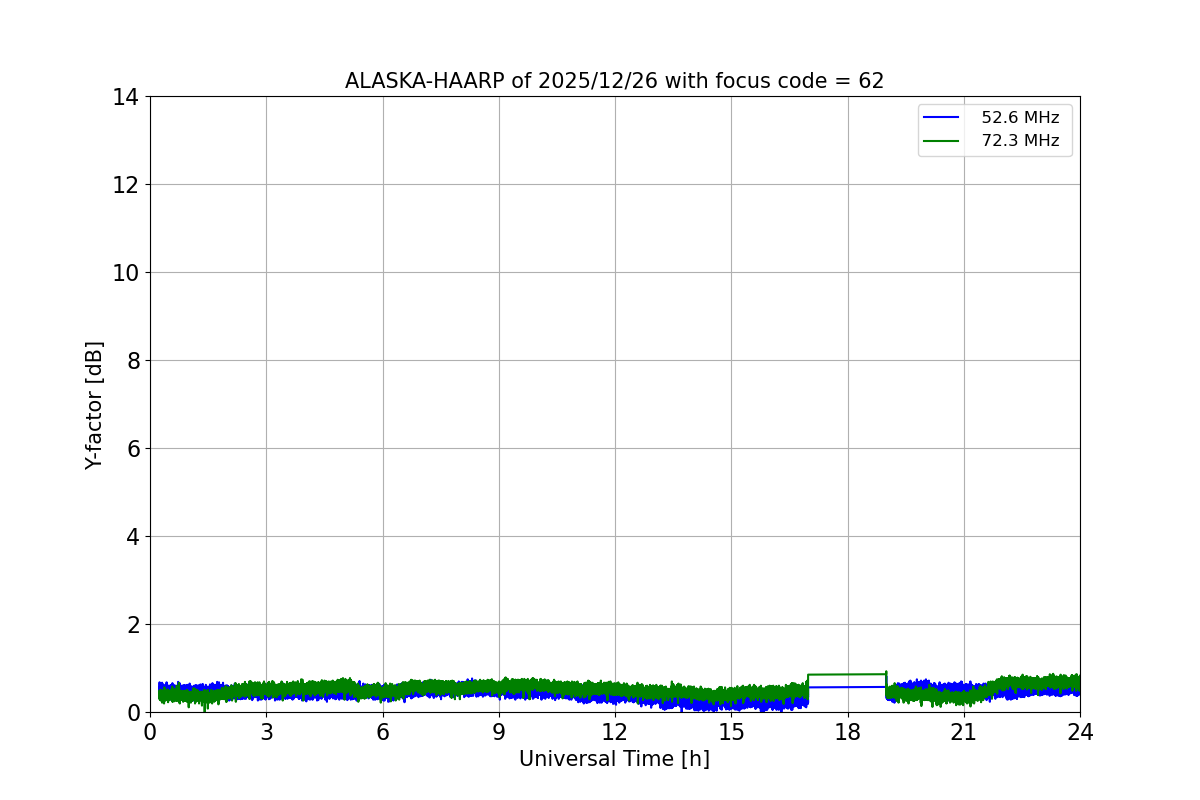Click the x-axis tick label 21
The image size is (1200, 800).
pos(964,732)
